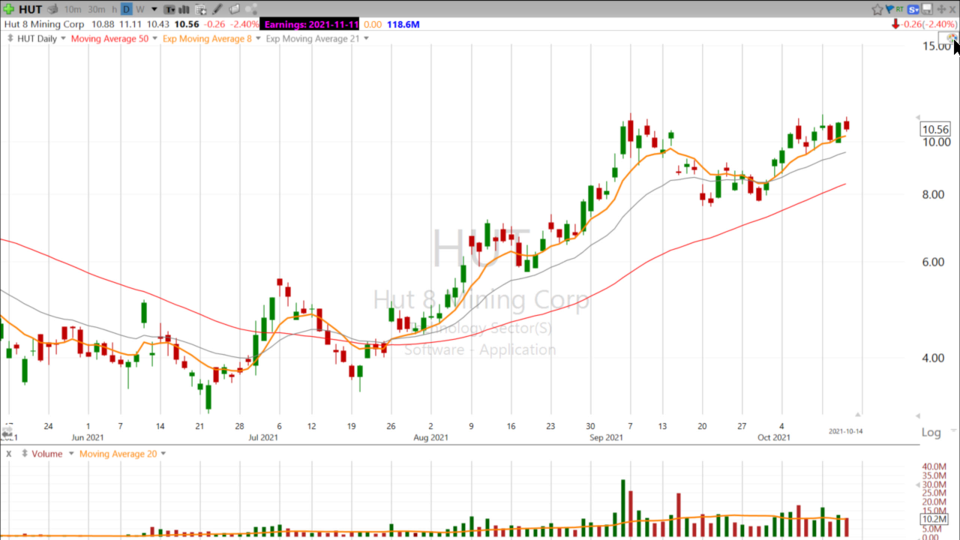The height and width of the screenshot is (540, 960).
Task: Toggle the Log scale button
Action: point(931,432)
